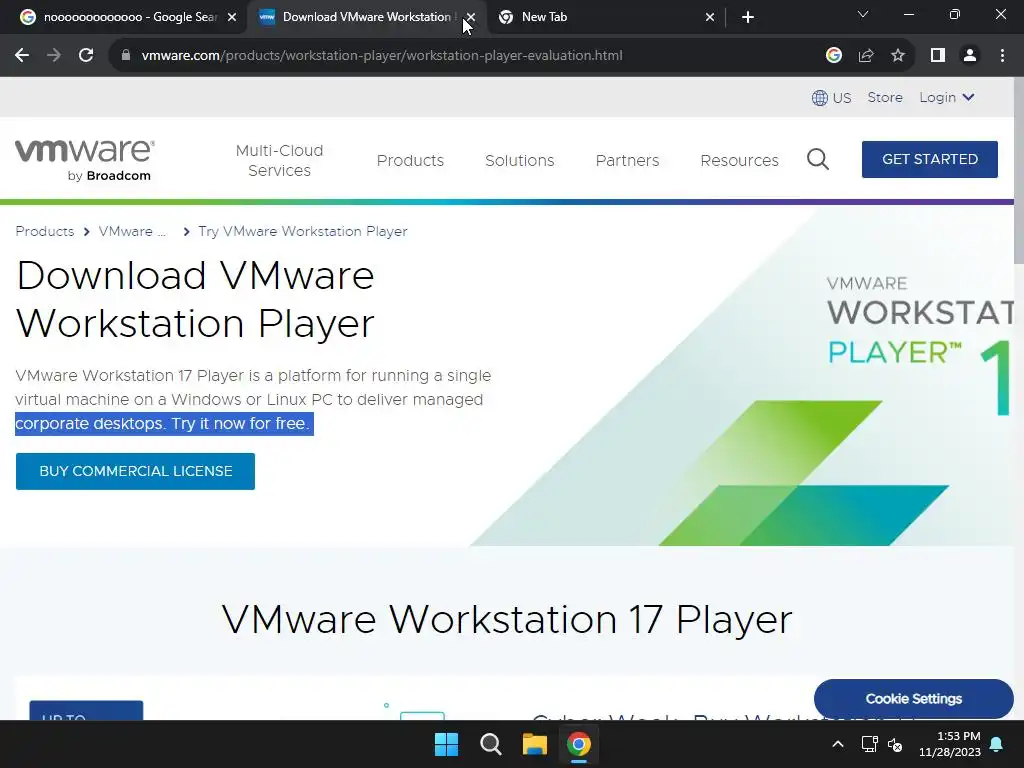Open Windows taskbar search
Image resolution: width=1024 pixels, height=768 pixels.
click(x=490, y=744)
